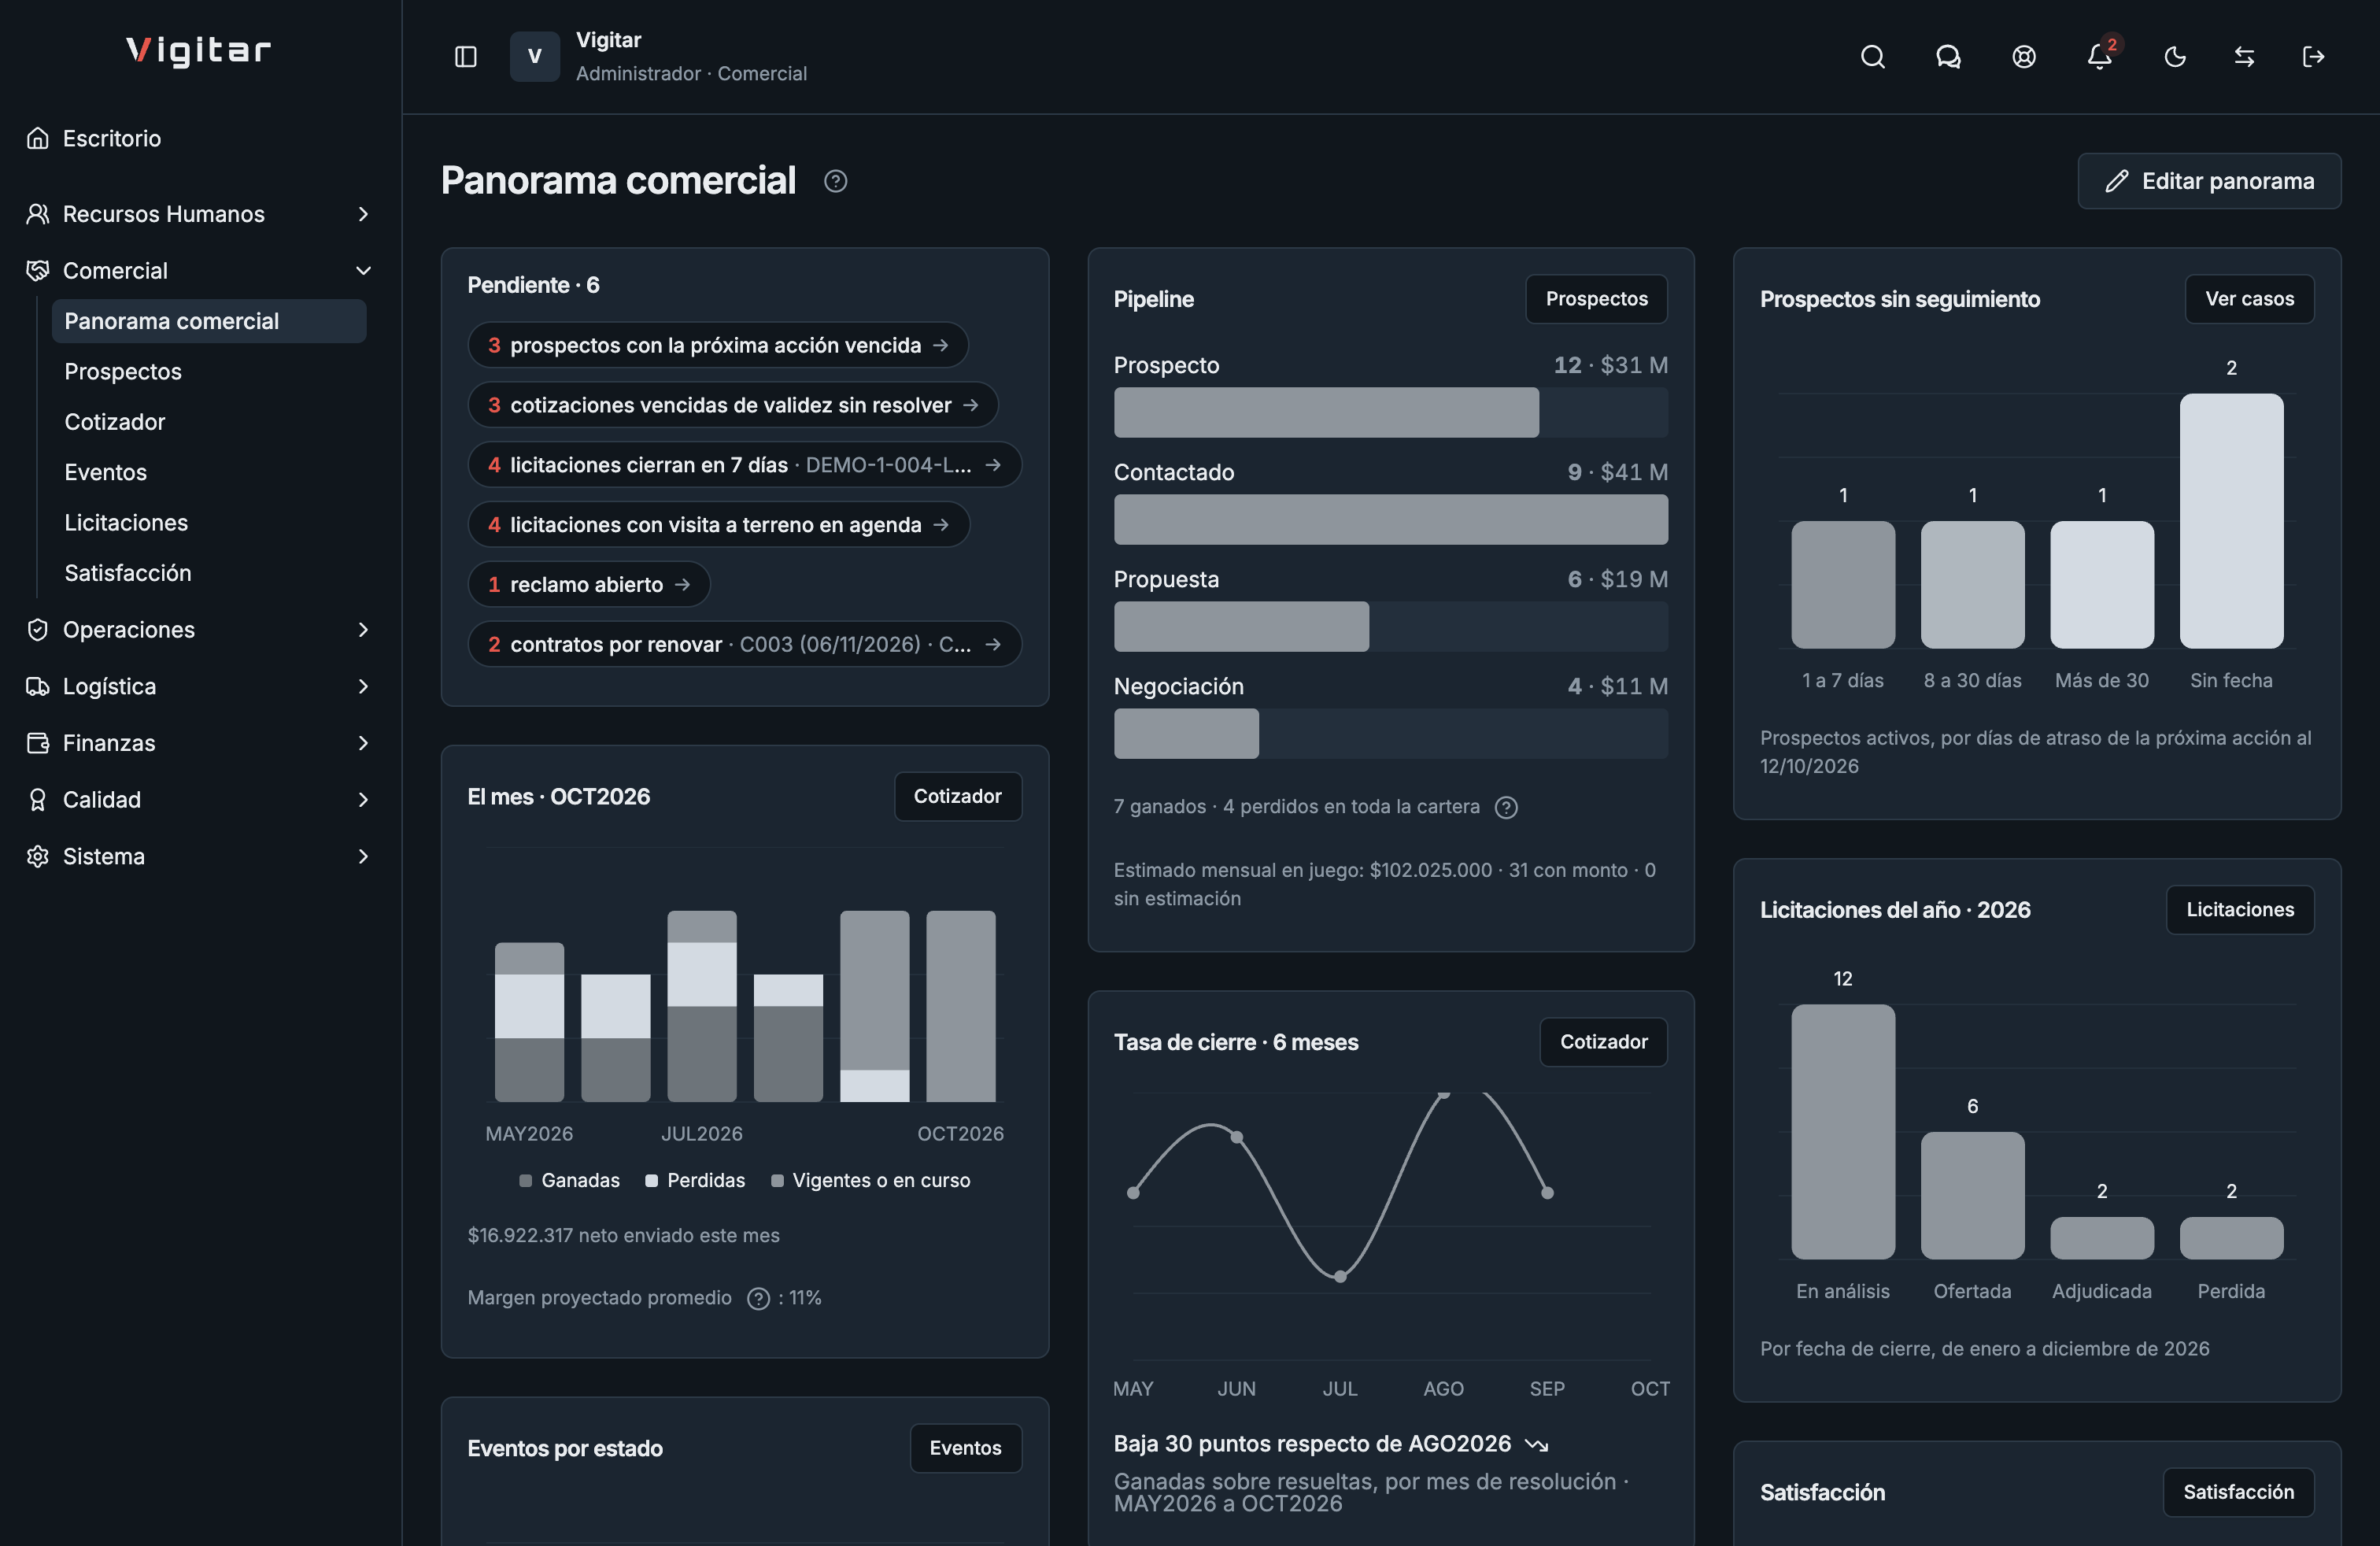Open prospectos con próxima acción vencida

tap(718, 345)
